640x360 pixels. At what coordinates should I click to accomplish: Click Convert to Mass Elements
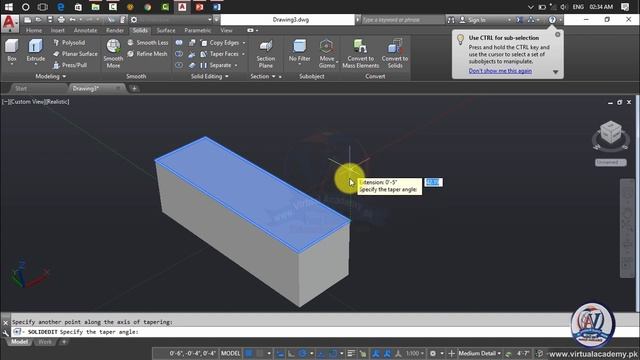(360, 53)
